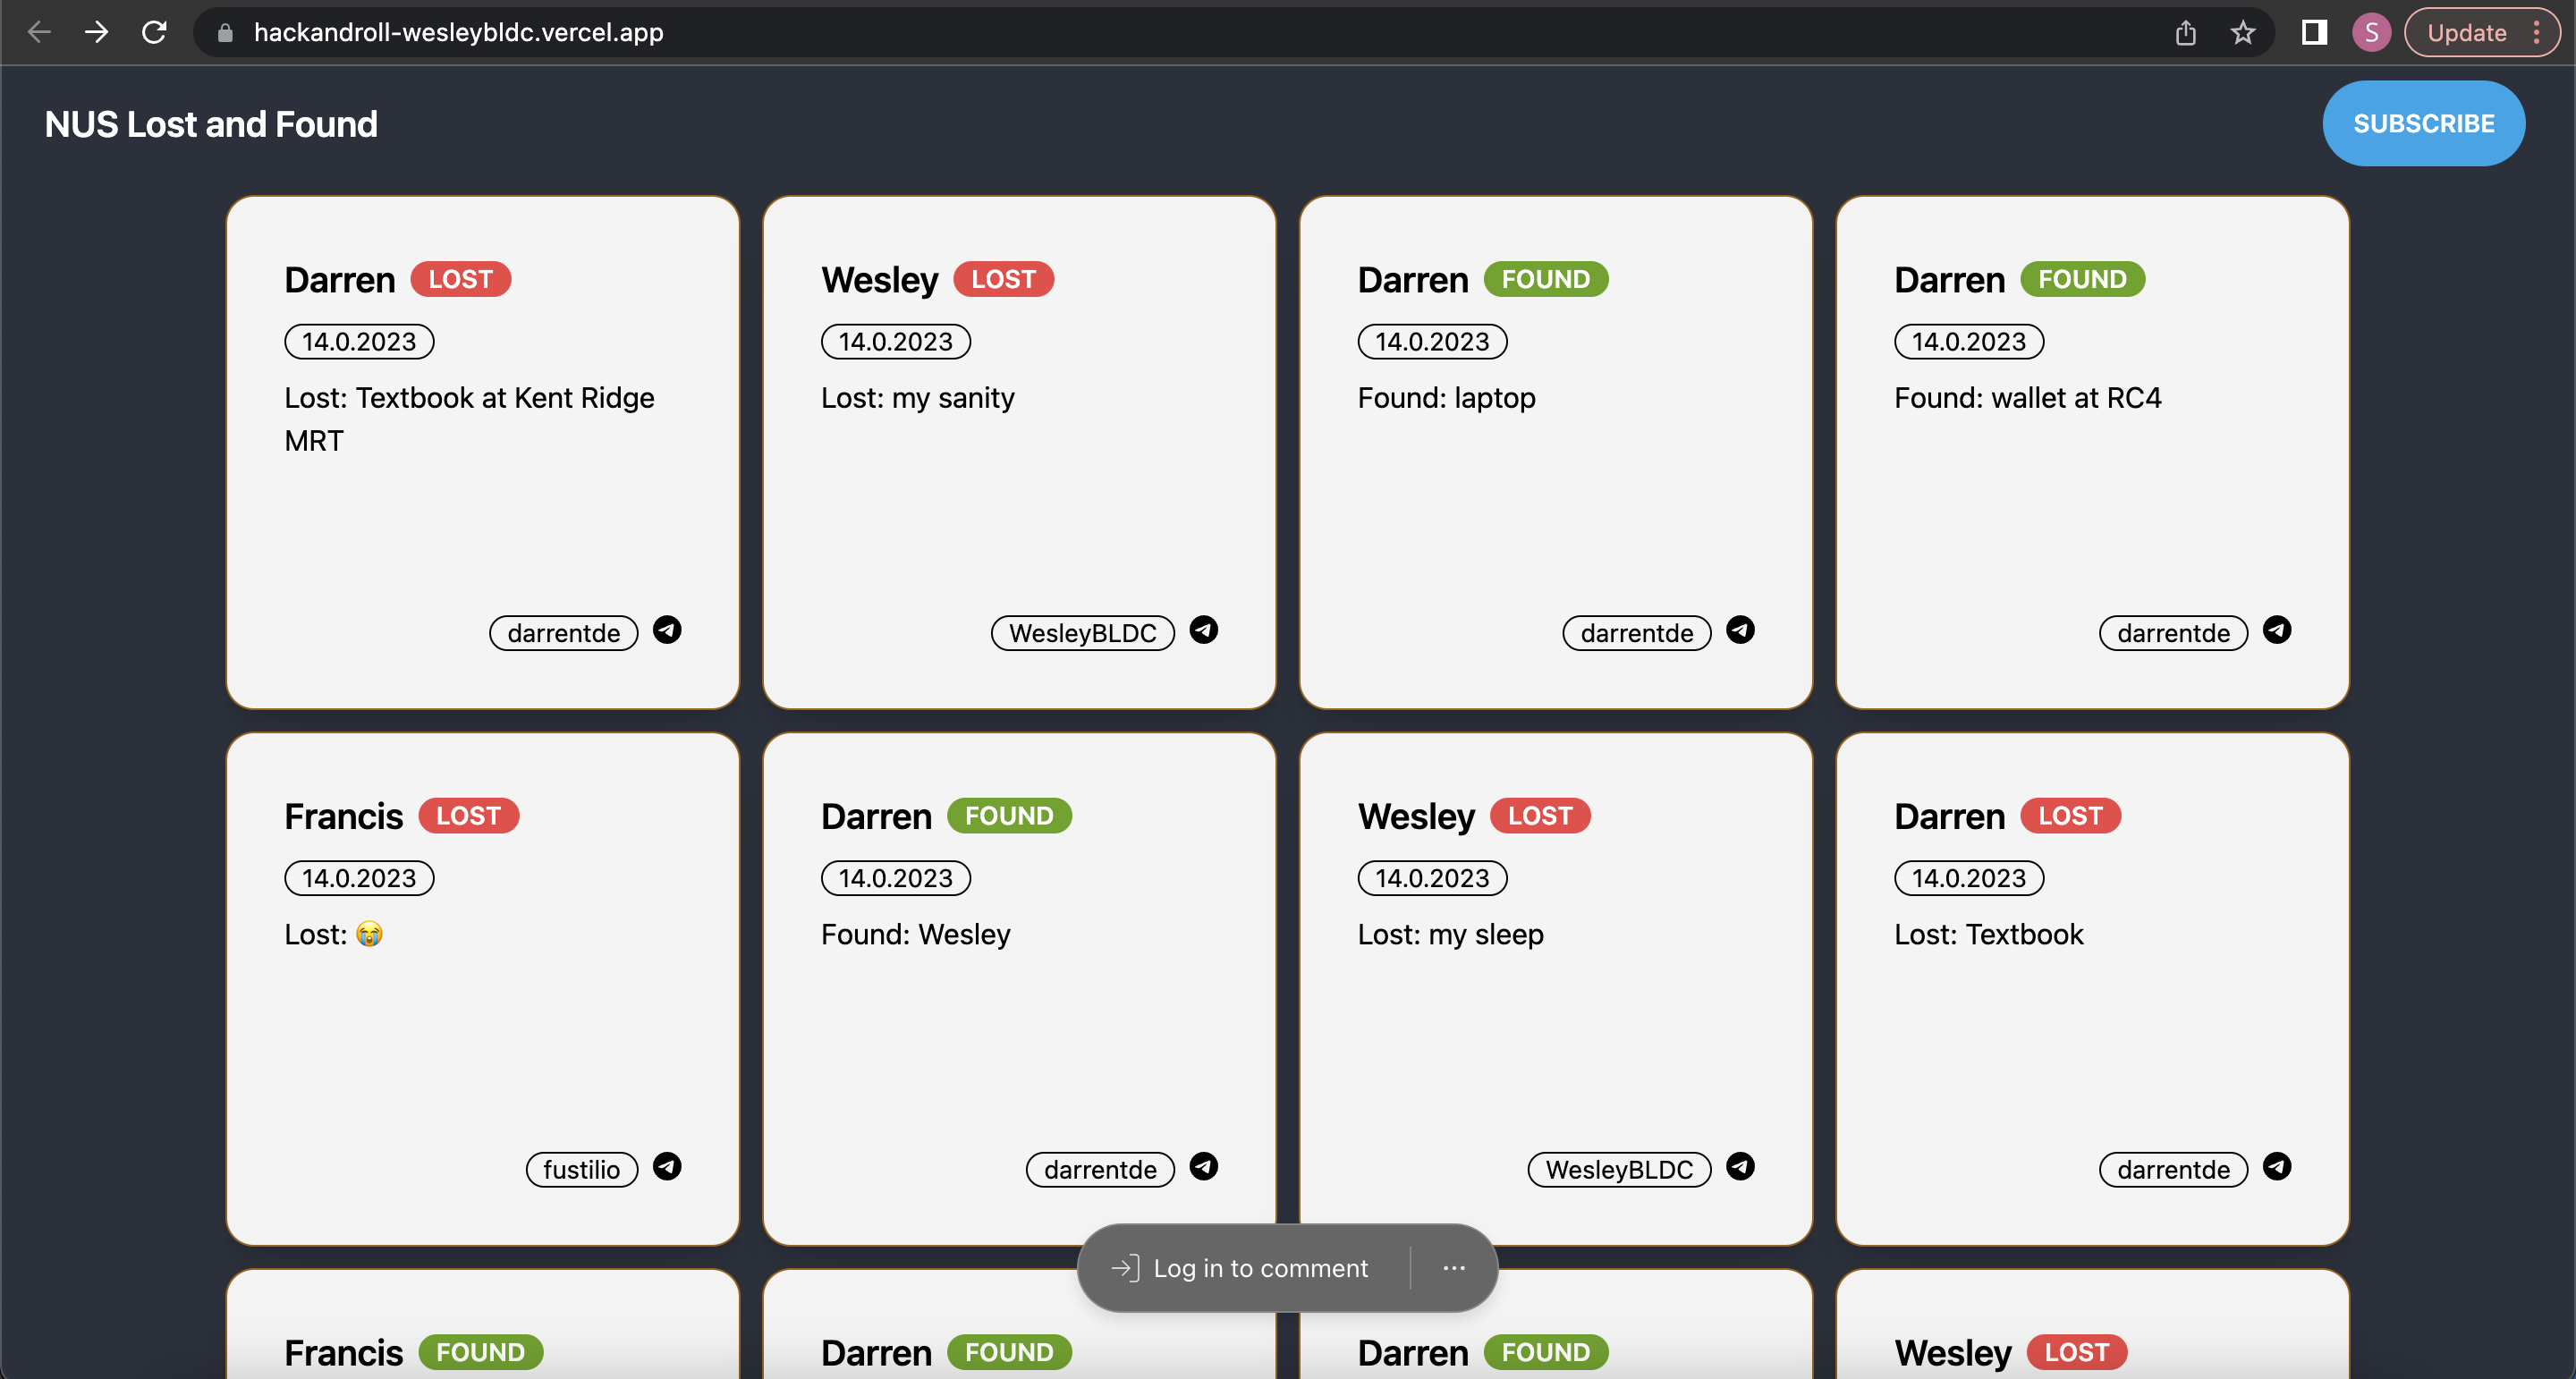
Task: Click the address bar URL
Action: 458,33
